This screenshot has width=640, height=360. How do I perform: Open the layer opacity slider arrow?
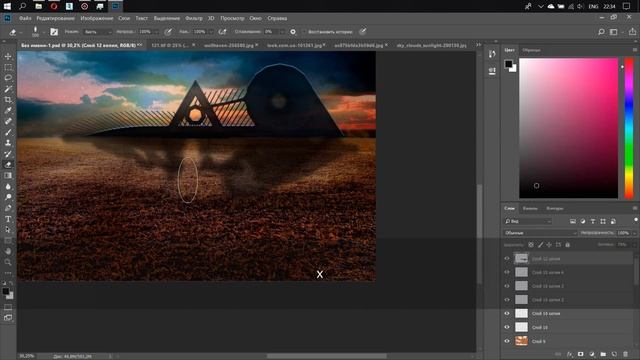tap(634, 233)
